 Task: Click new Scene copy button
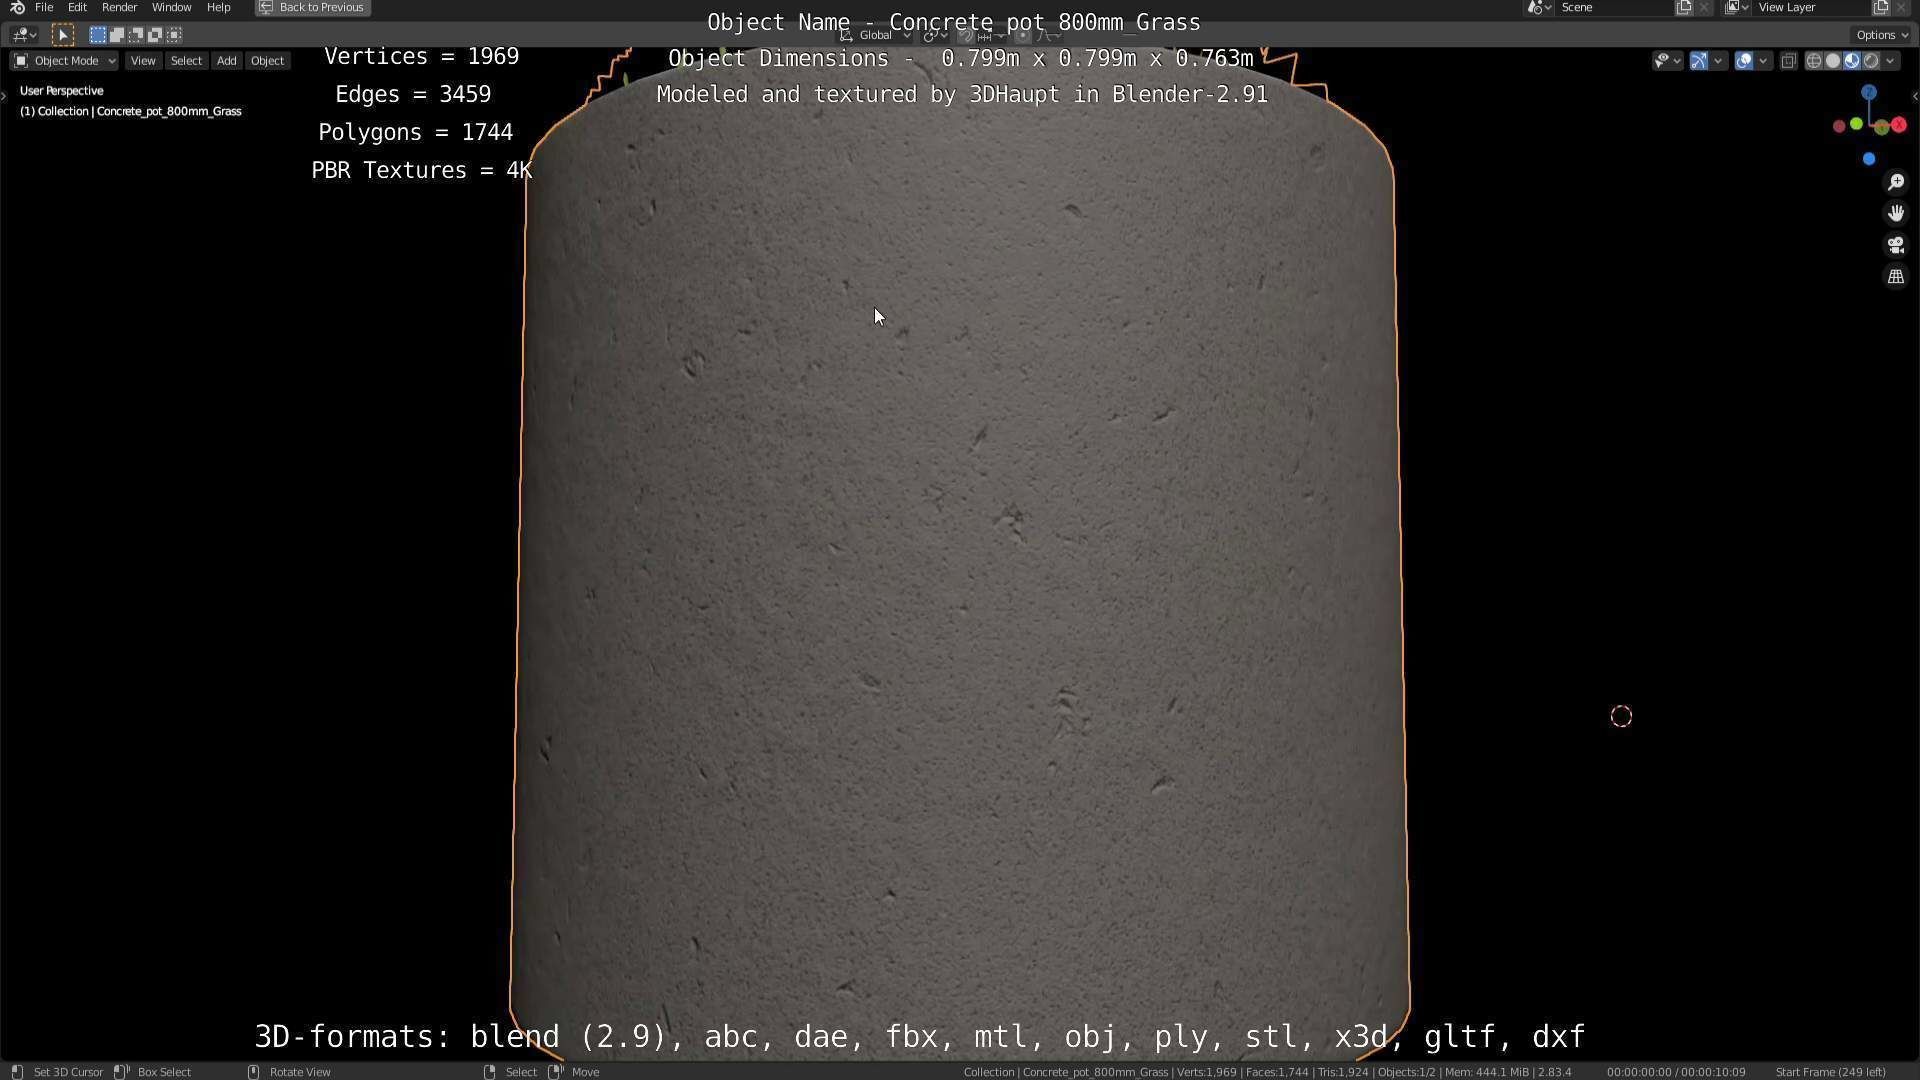1684,7
